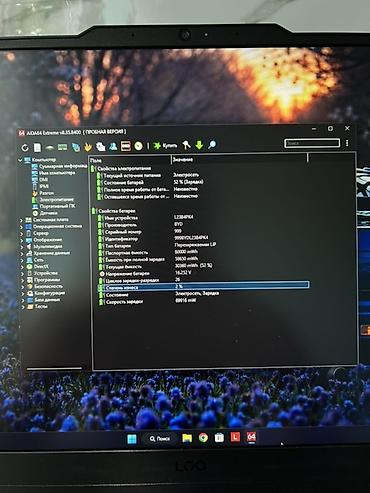Open Google Chrome from the taskbar
This screenshot has width=370, height=493.
click(203, 438)
